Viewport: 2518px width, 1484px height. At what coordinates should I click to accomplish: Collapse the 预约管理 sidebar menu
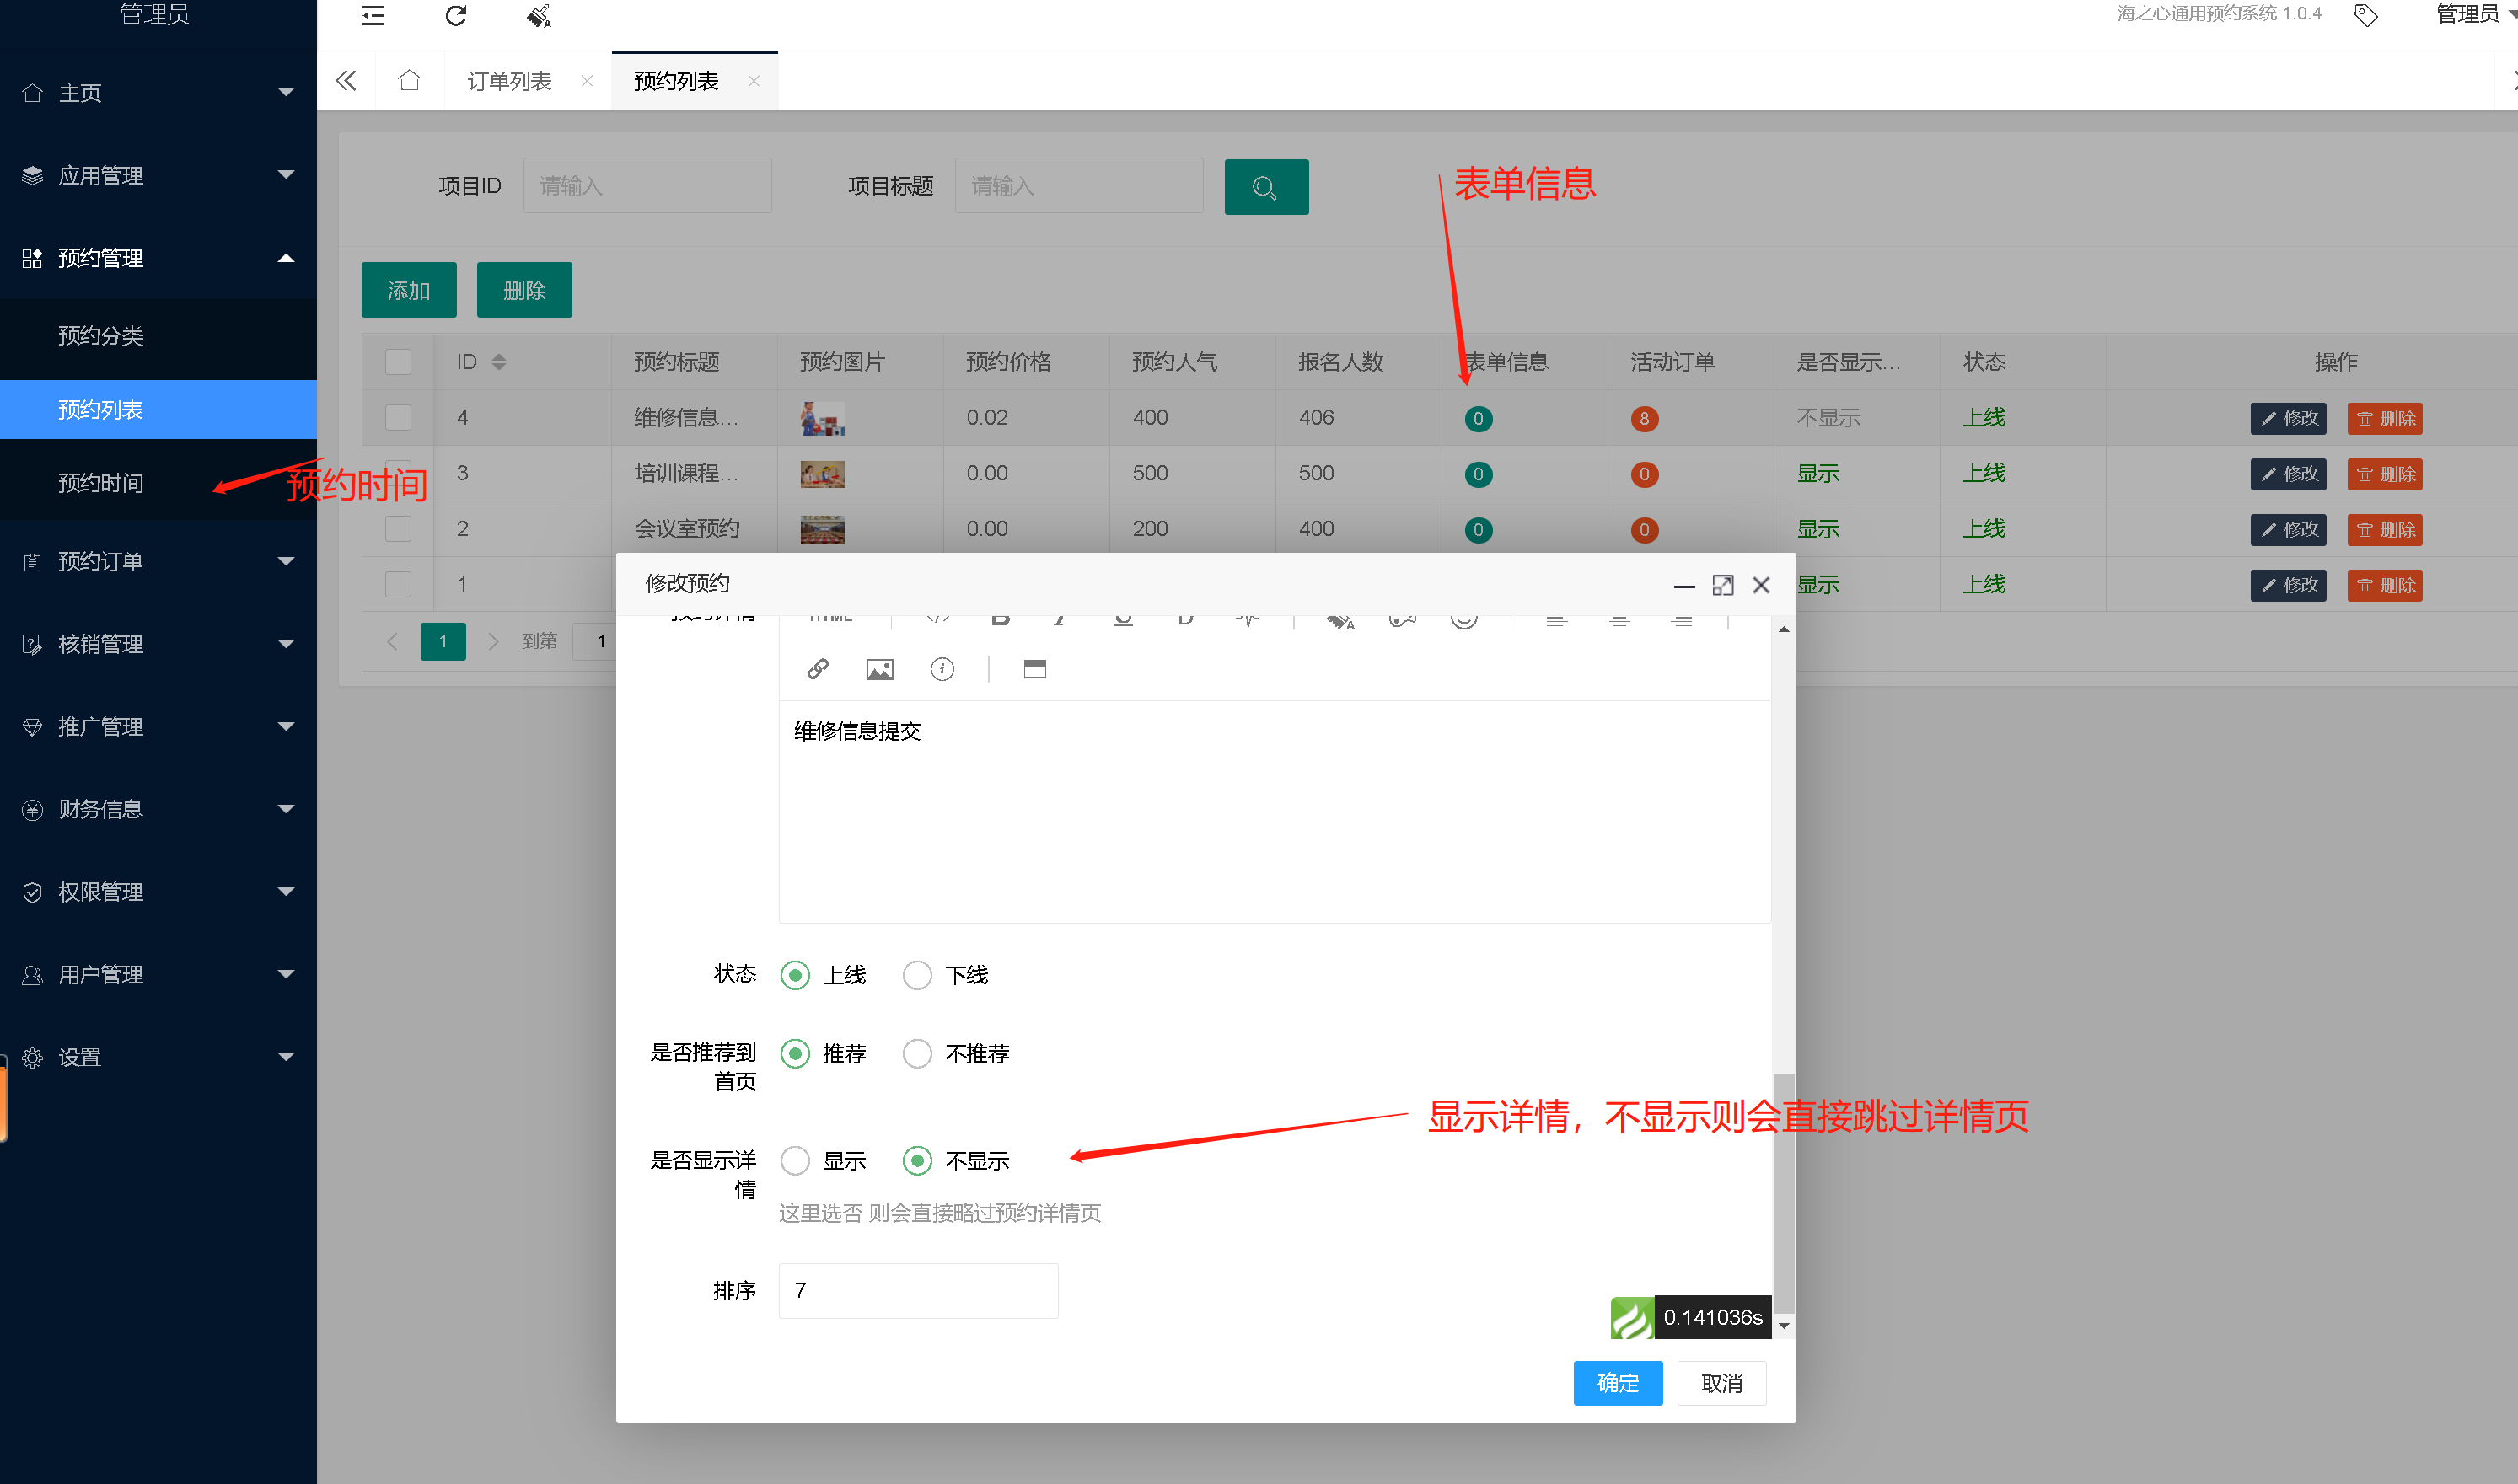click(158, 259)
